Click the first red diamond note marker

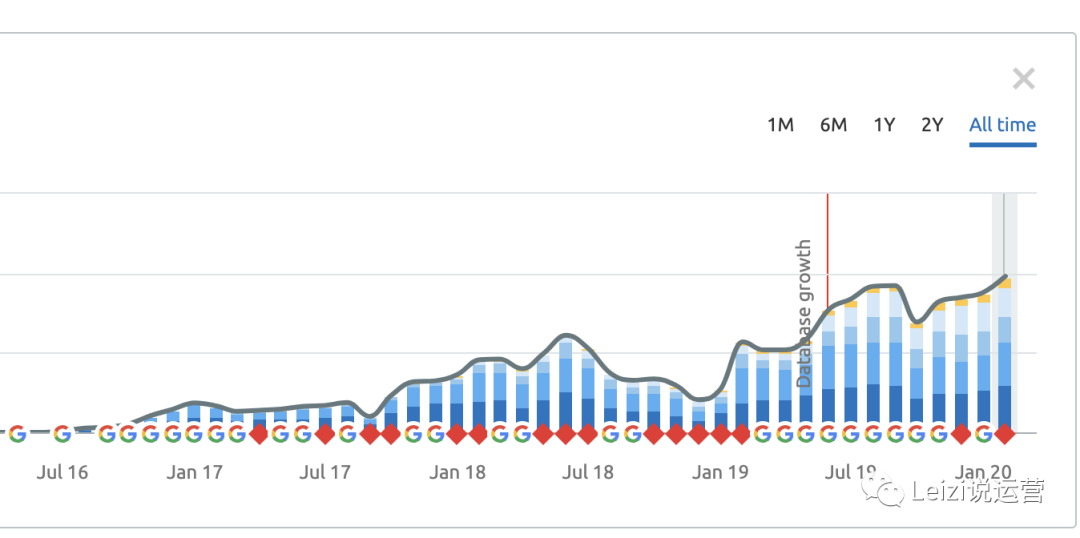coord(259,434)
